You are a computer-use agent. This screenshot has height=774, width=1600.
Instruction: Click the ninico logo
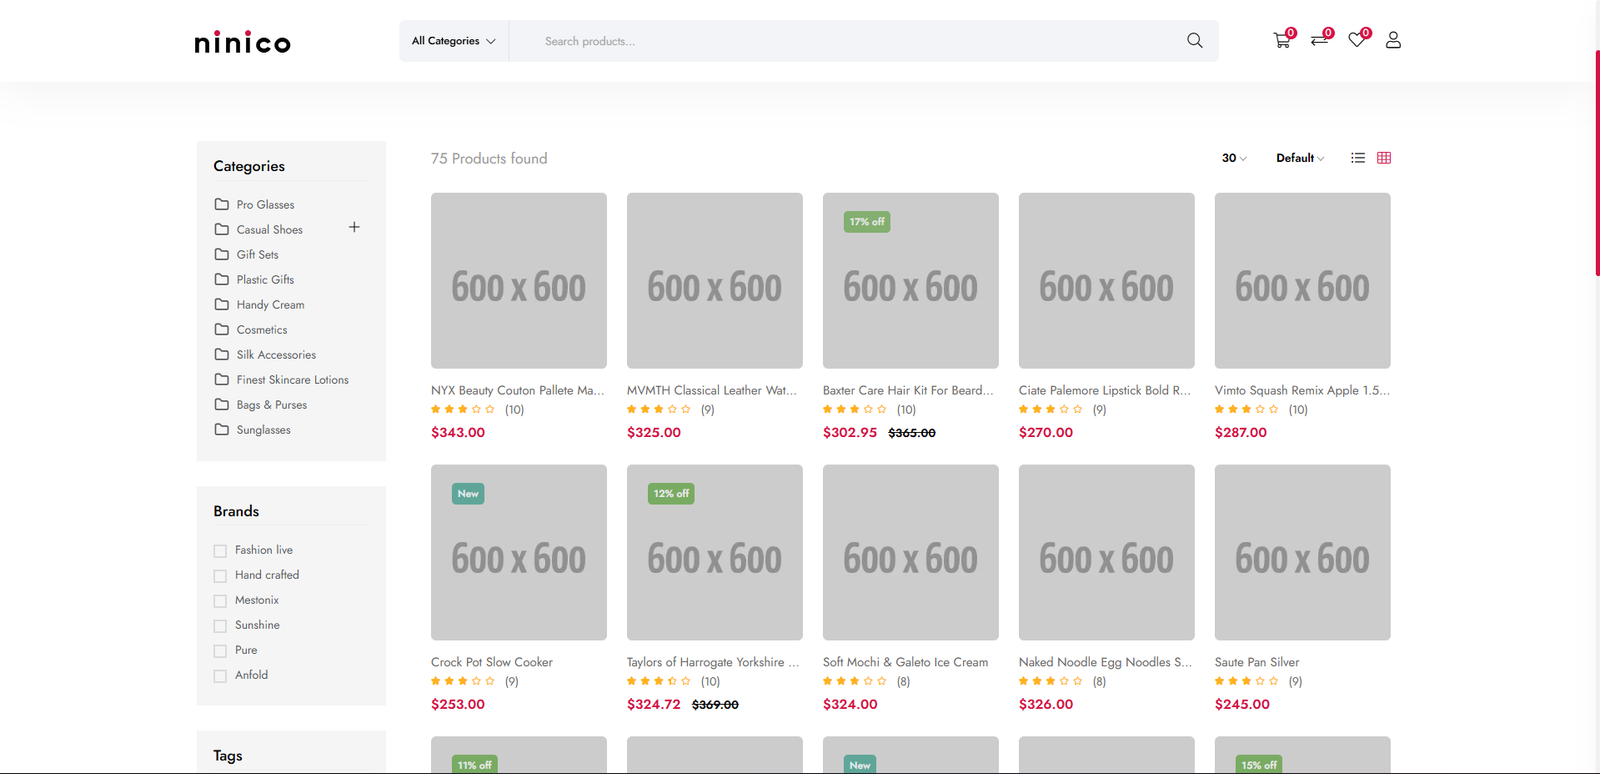click(x=242, y=42)
